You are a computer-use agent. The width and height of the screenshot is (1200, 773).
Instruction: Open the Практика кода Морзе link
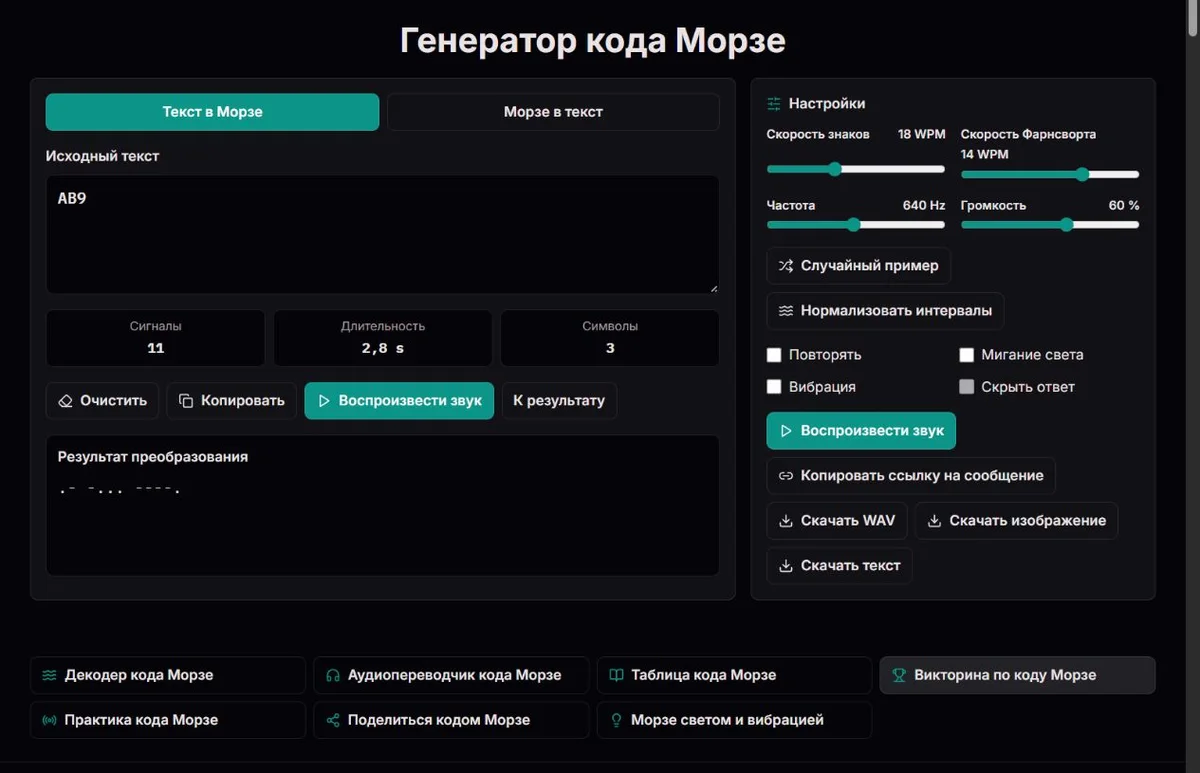click(x=168, y=720)
